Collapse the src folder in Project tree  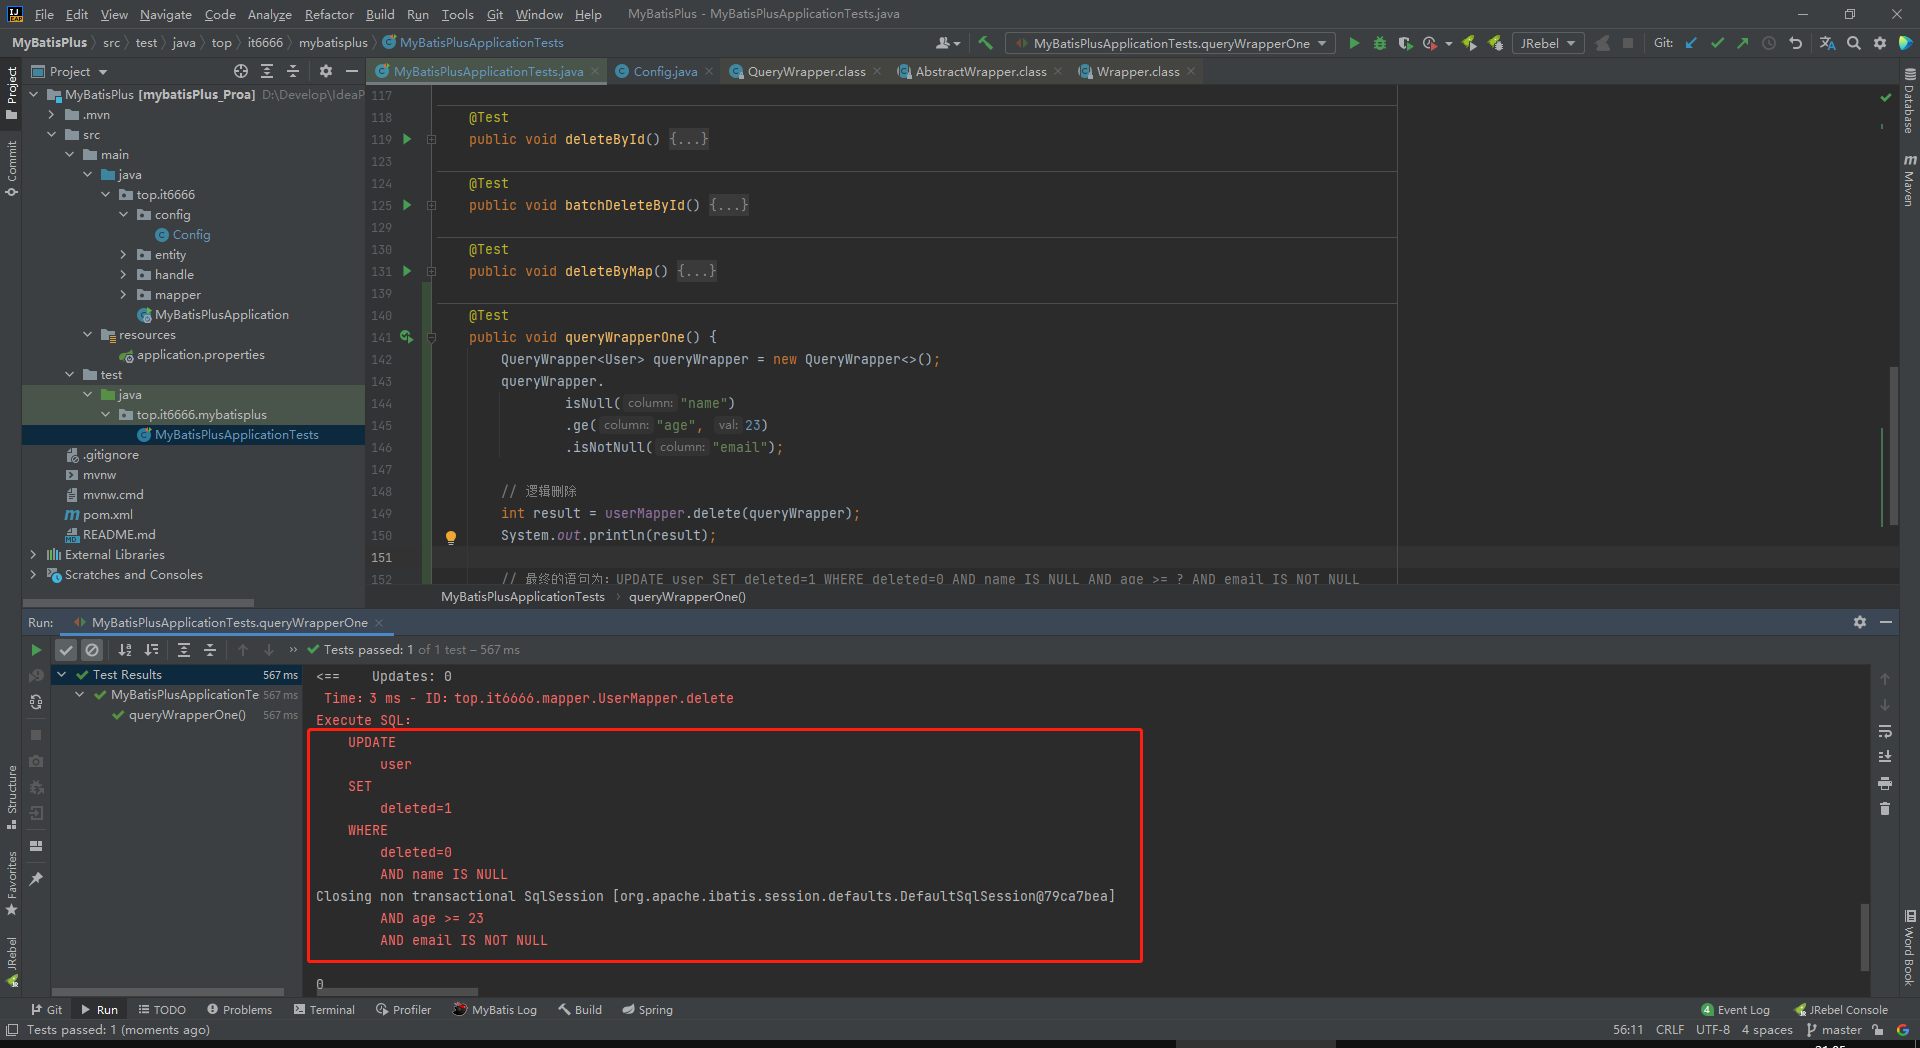coord(51,135)
